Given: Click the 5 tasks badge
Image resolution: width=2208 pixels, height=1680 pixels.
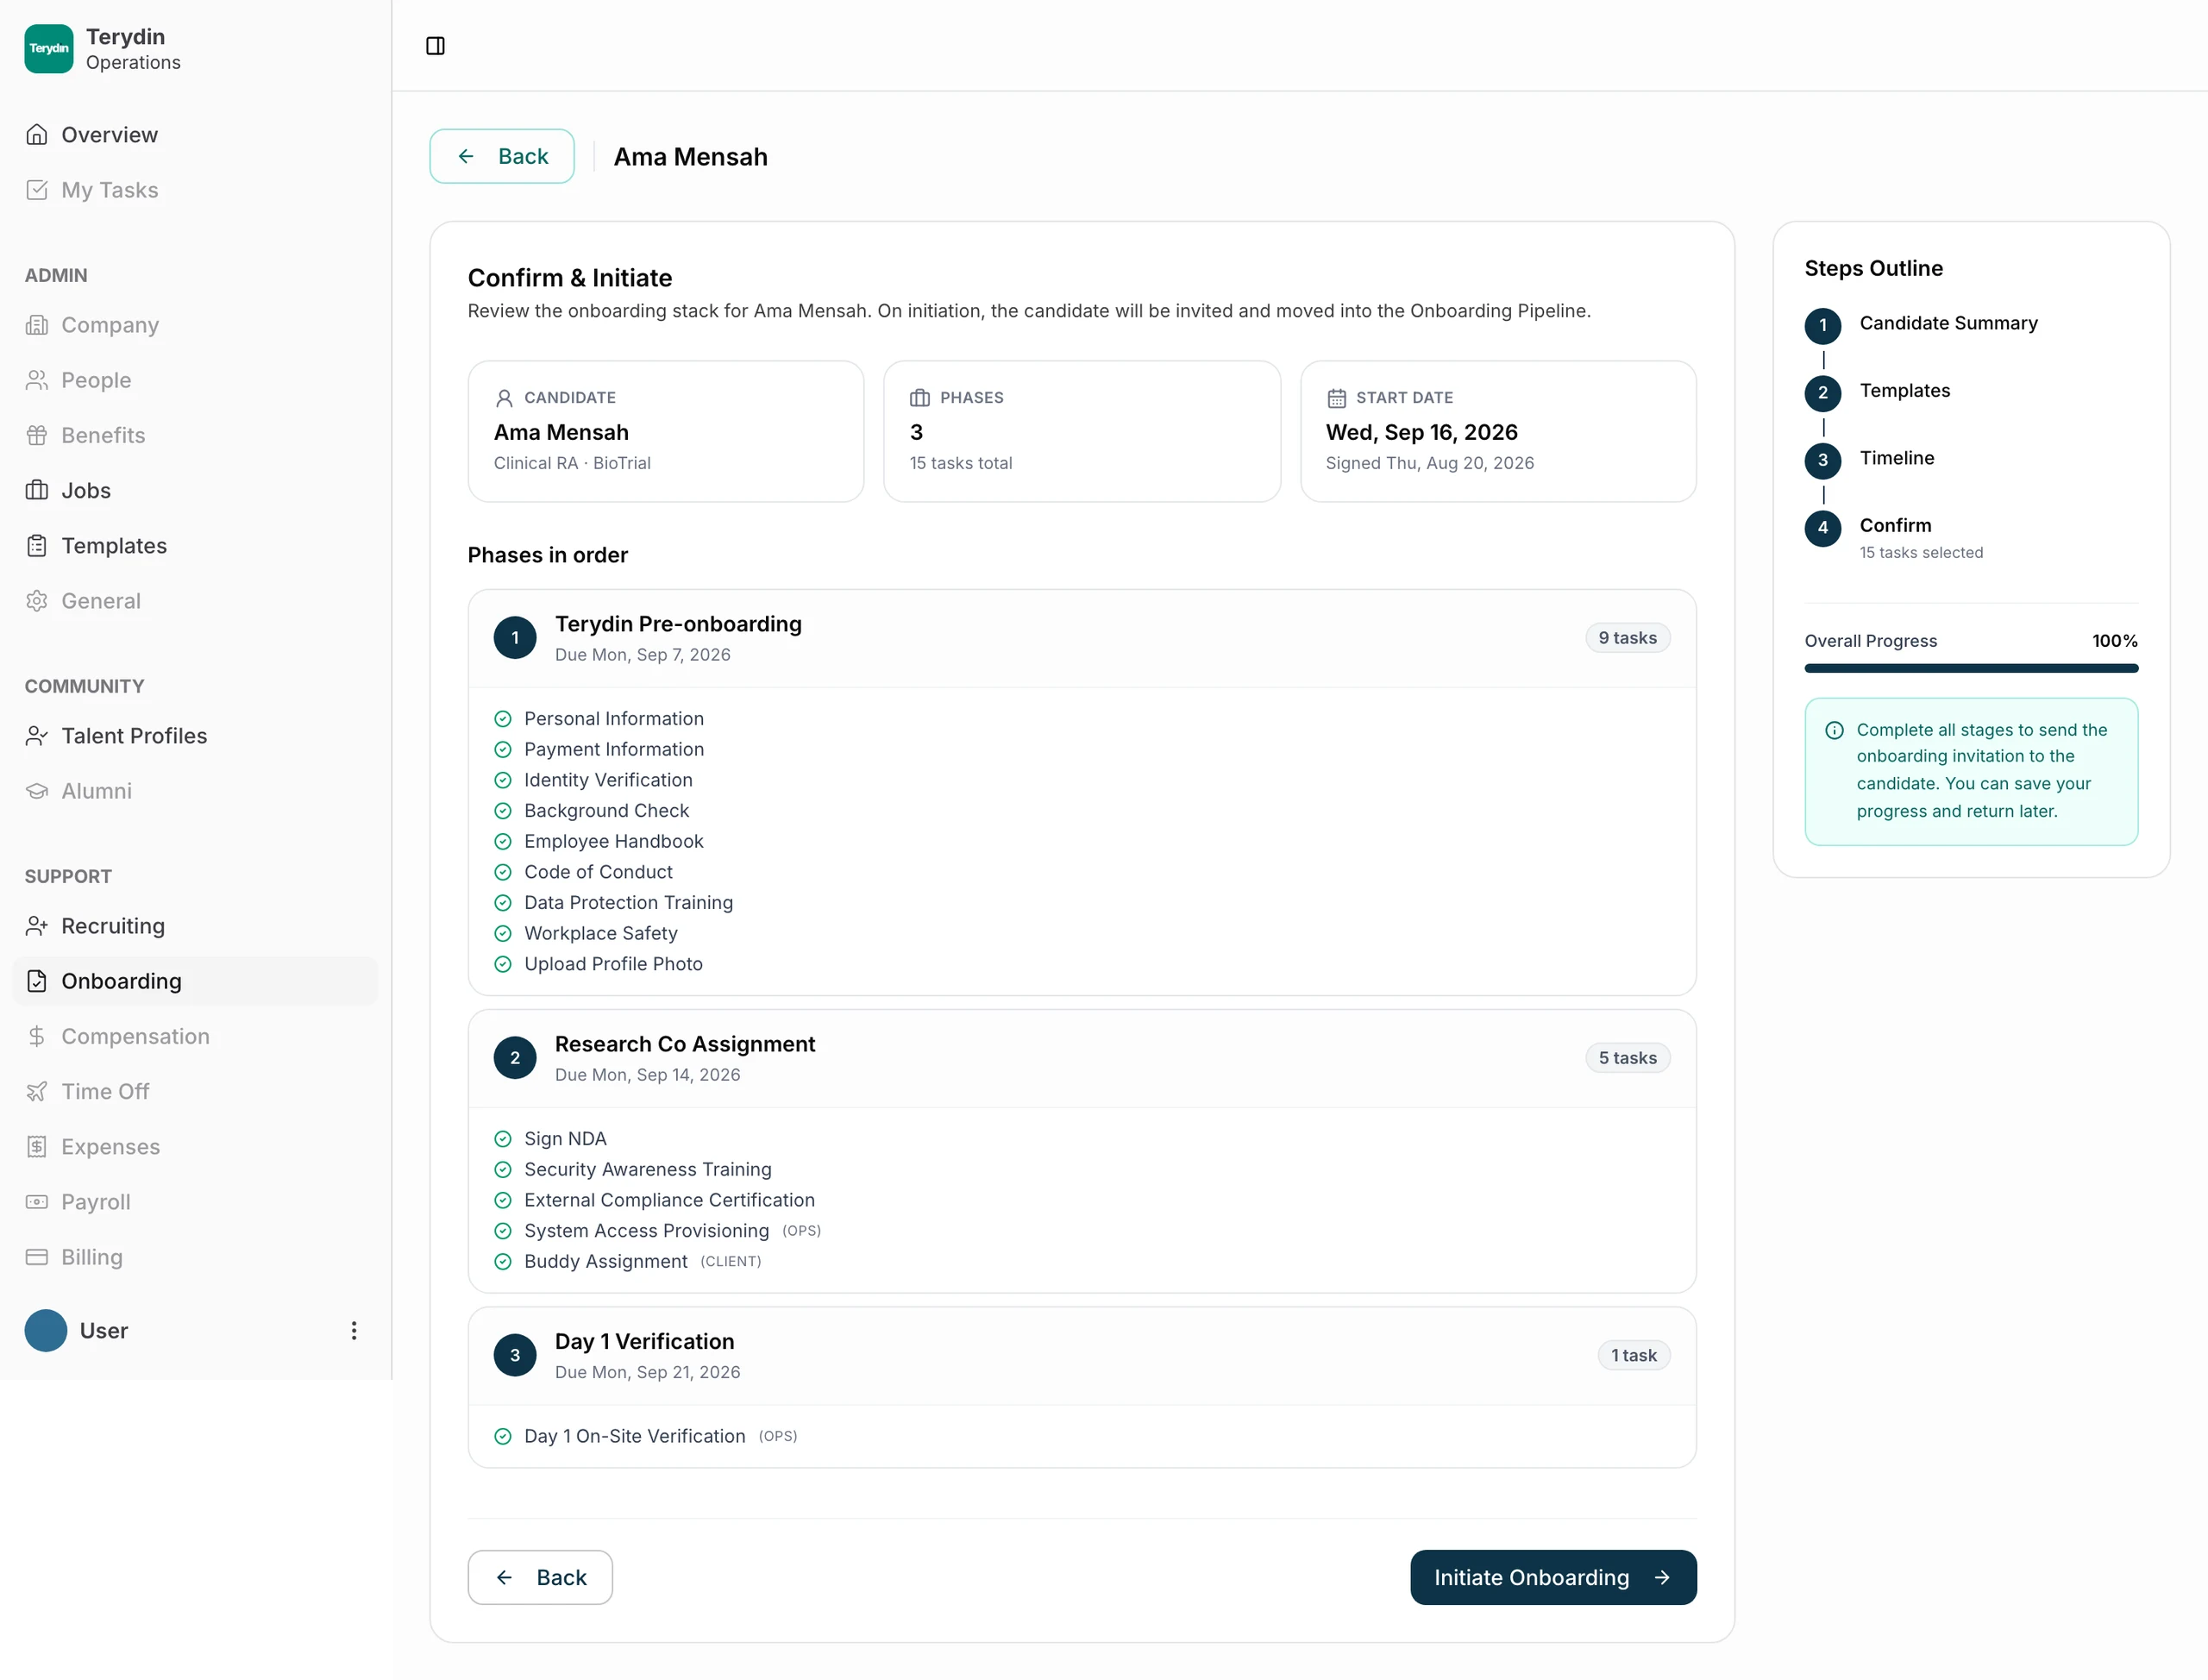Looking at the screenshot, I should 1627,1058.
